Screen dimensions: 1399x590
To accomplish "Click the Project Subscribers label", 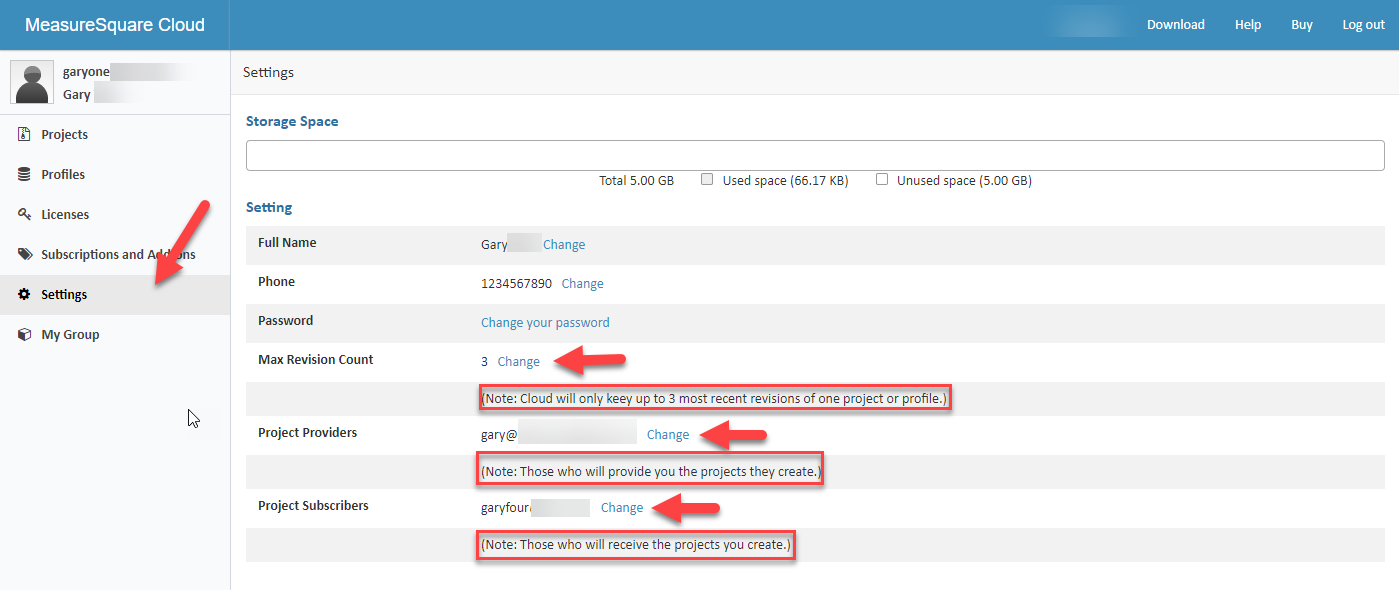I will coord(314,506).
